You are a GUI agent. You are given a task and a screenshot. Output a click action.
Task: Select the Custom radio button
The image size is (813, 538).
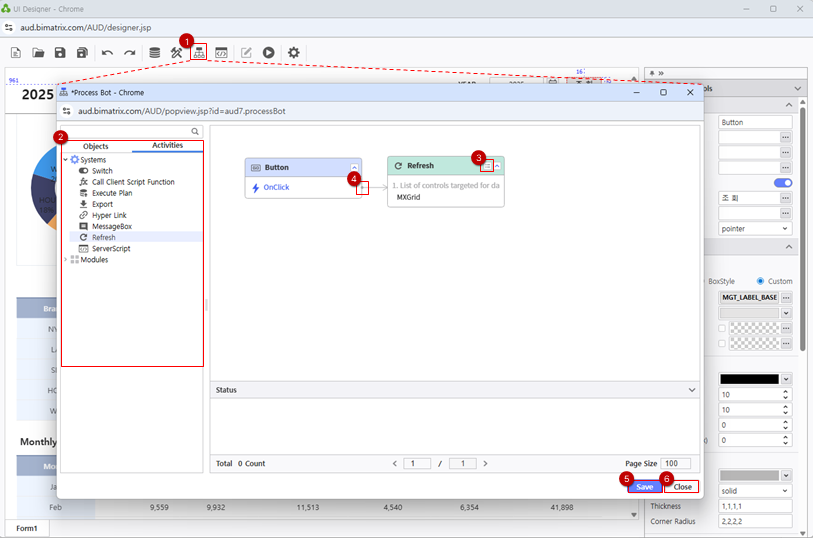coord(761,281)
